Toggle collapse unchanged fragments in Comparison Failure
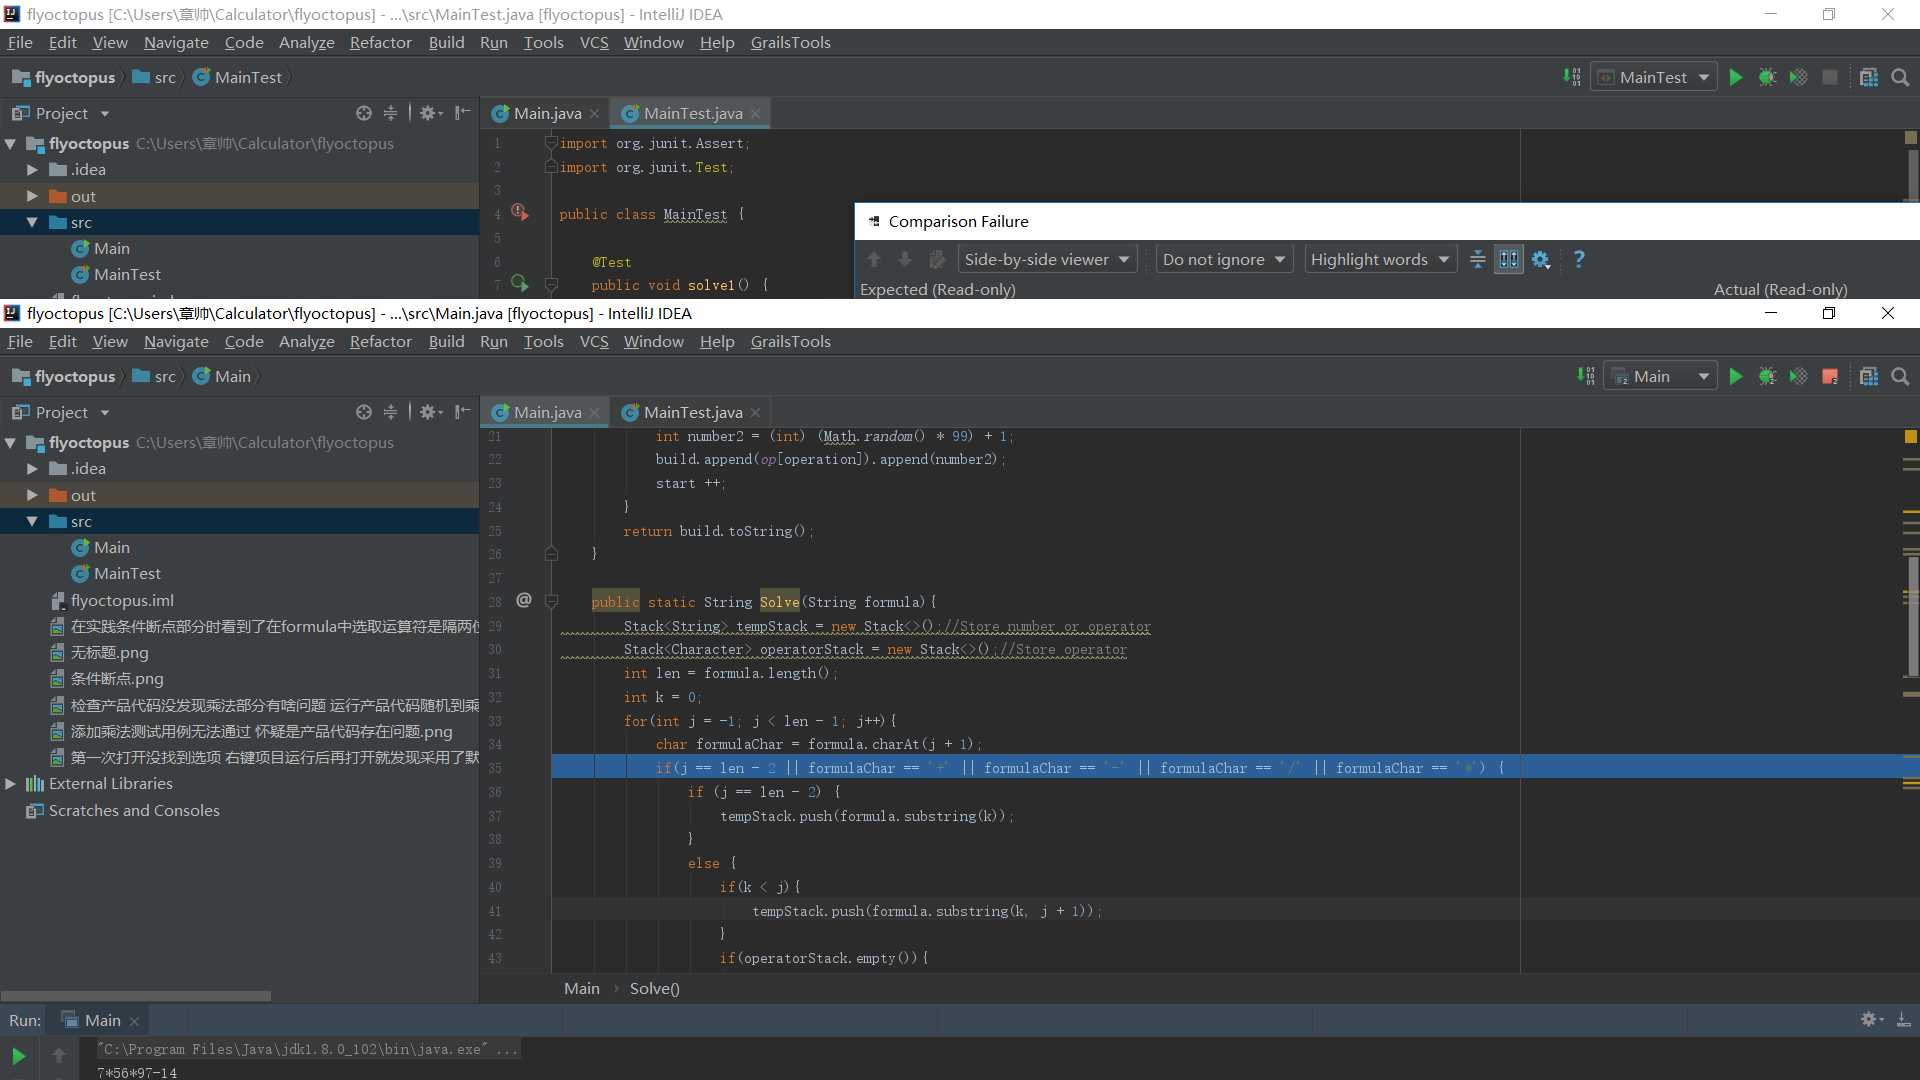Viewport: 1920px width, 1080px height. 1477,260
